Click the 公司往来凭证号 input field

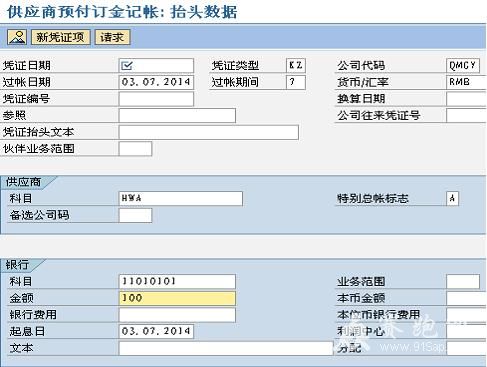click(x=466, y=115)
